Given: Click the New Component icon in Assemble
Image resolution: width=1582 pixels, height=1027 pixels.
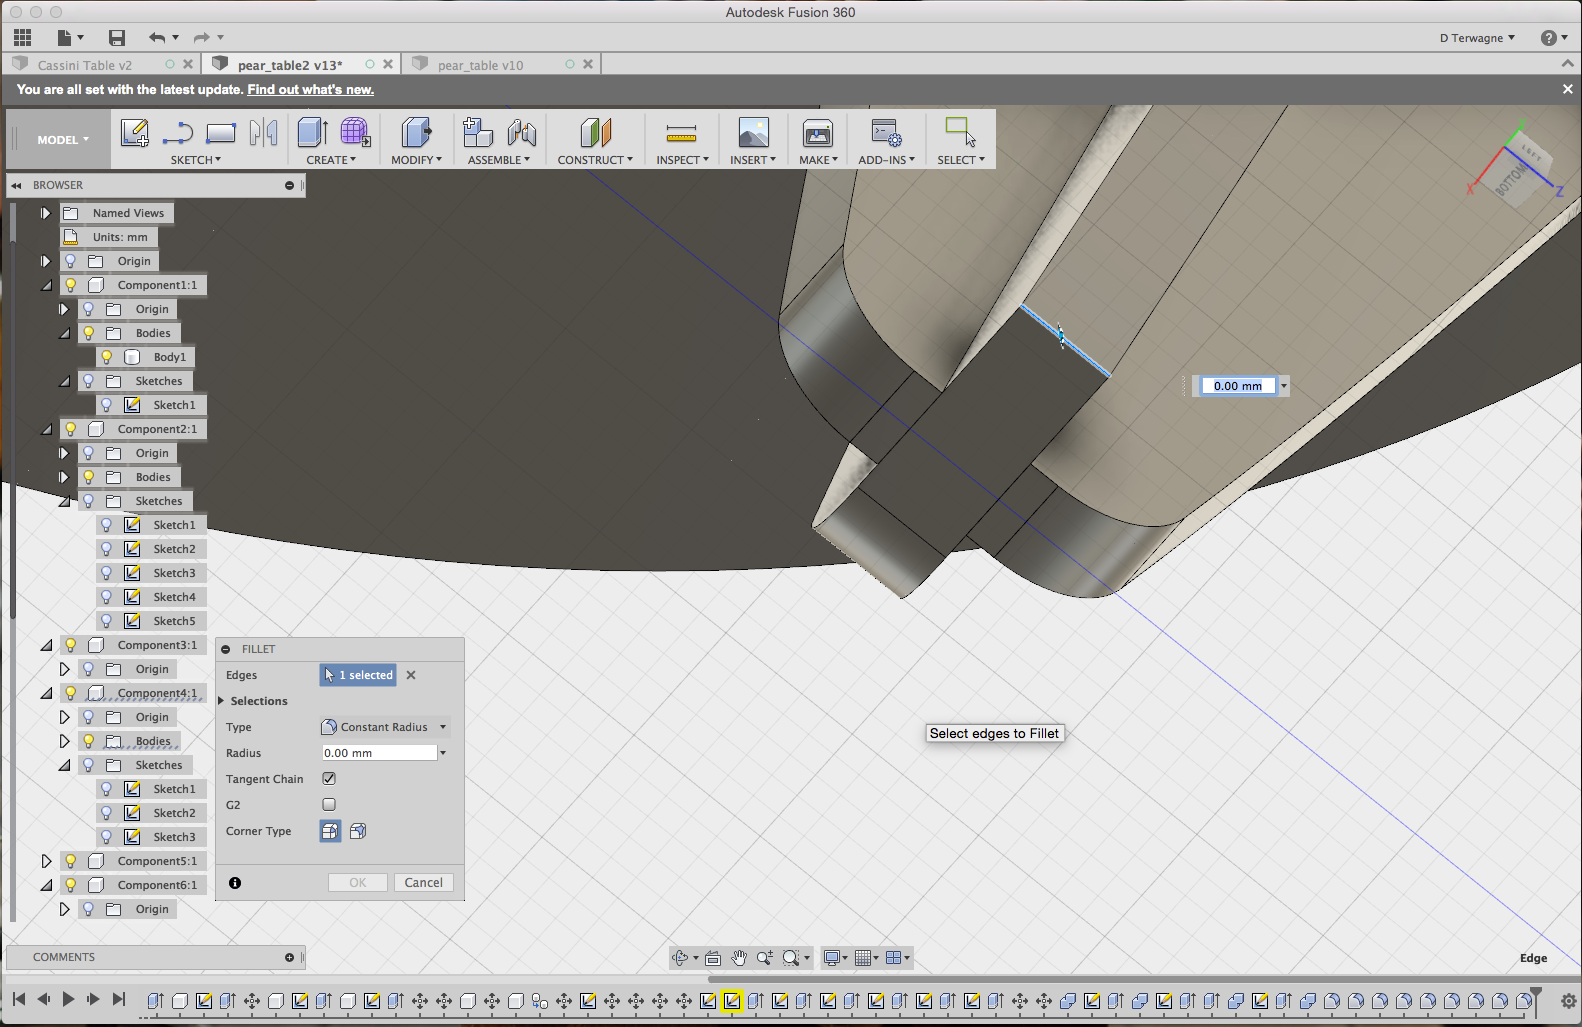Looking at the screenshot, I should pos(478,132).
